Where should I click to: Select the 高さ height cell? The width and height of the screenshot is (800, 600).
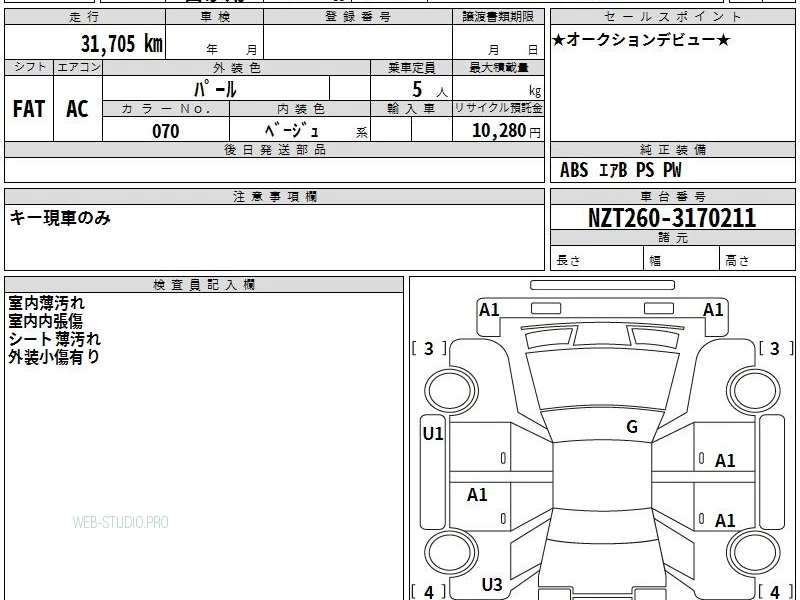pos(757,260)
